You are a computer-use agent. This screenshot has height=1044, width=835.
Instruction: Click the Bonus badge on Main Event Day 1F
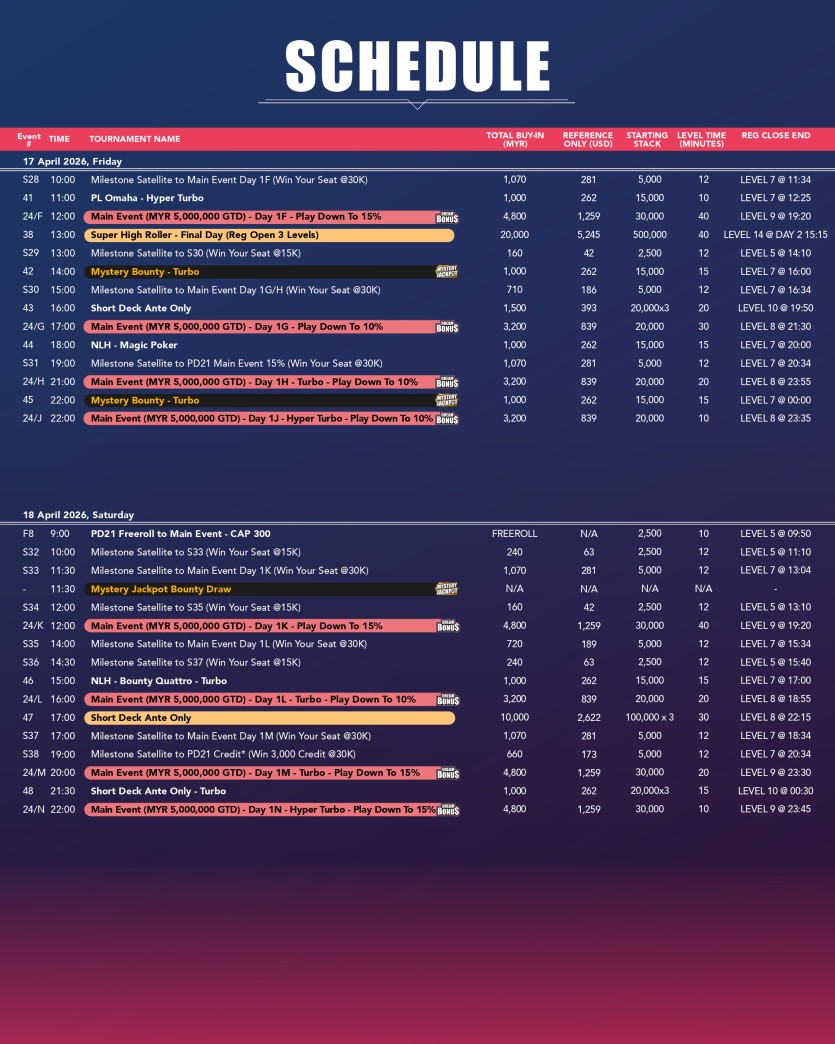pos(447,217)
